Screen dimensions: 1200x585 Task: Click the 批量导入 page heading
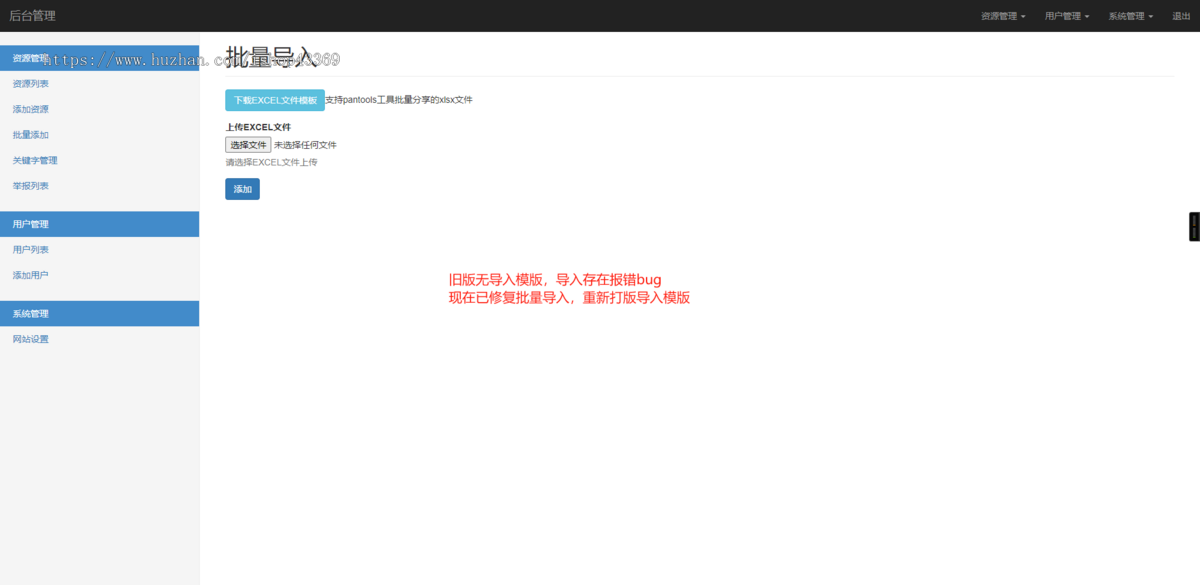click(x=271, y=57)
